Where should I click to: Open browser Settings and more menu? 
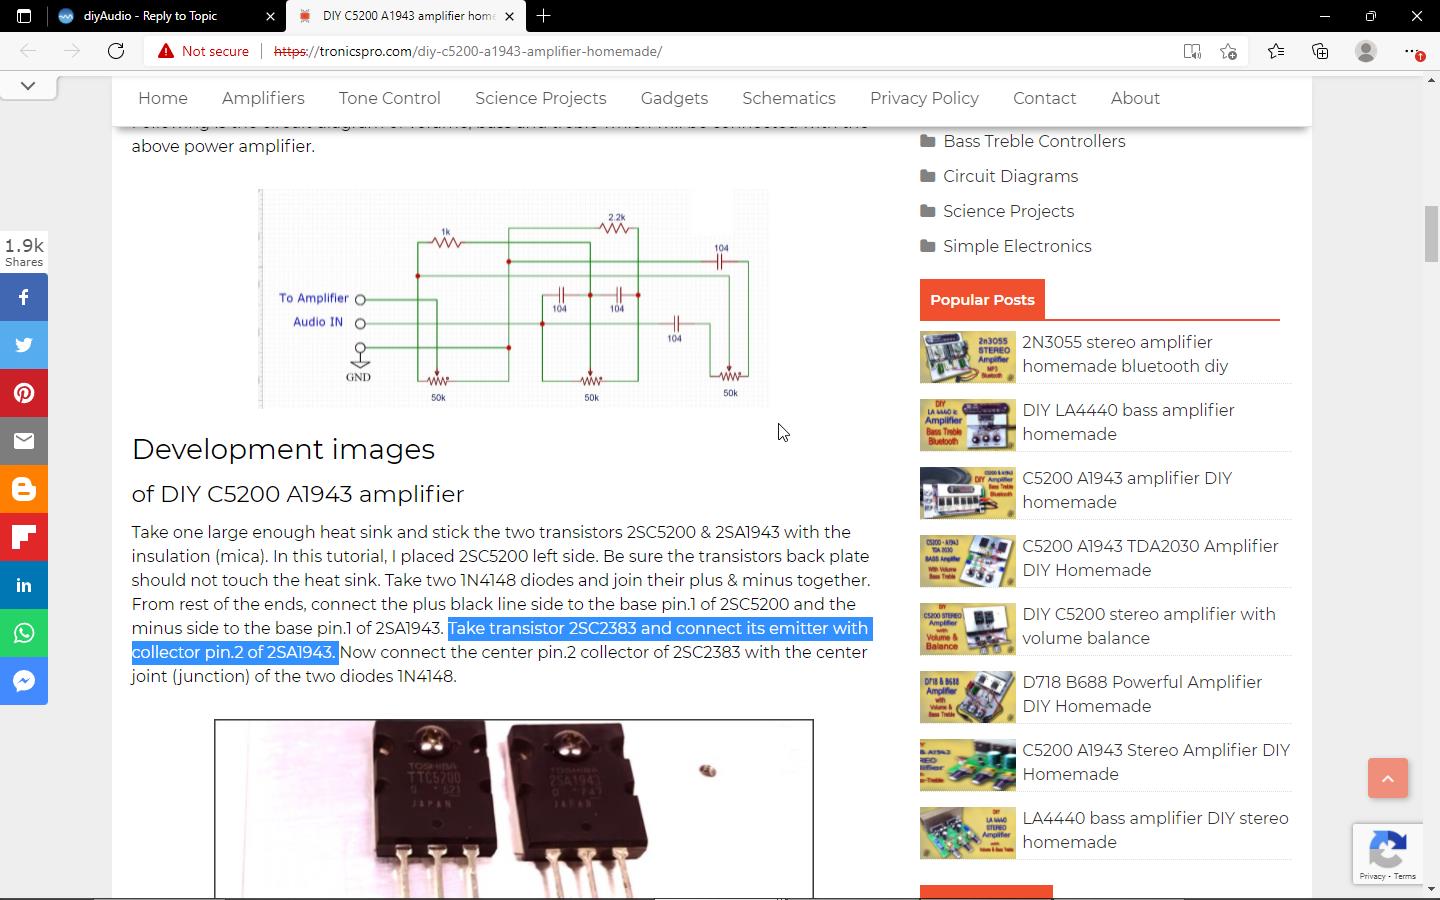(1412, 51)
